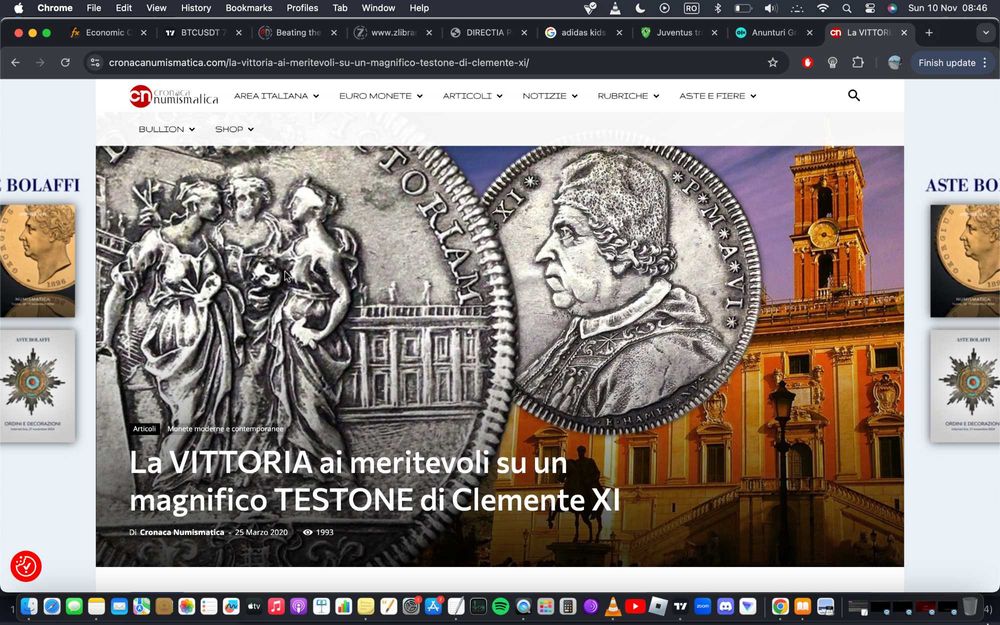Open Spotify from the Dock

tap(501, 607)
